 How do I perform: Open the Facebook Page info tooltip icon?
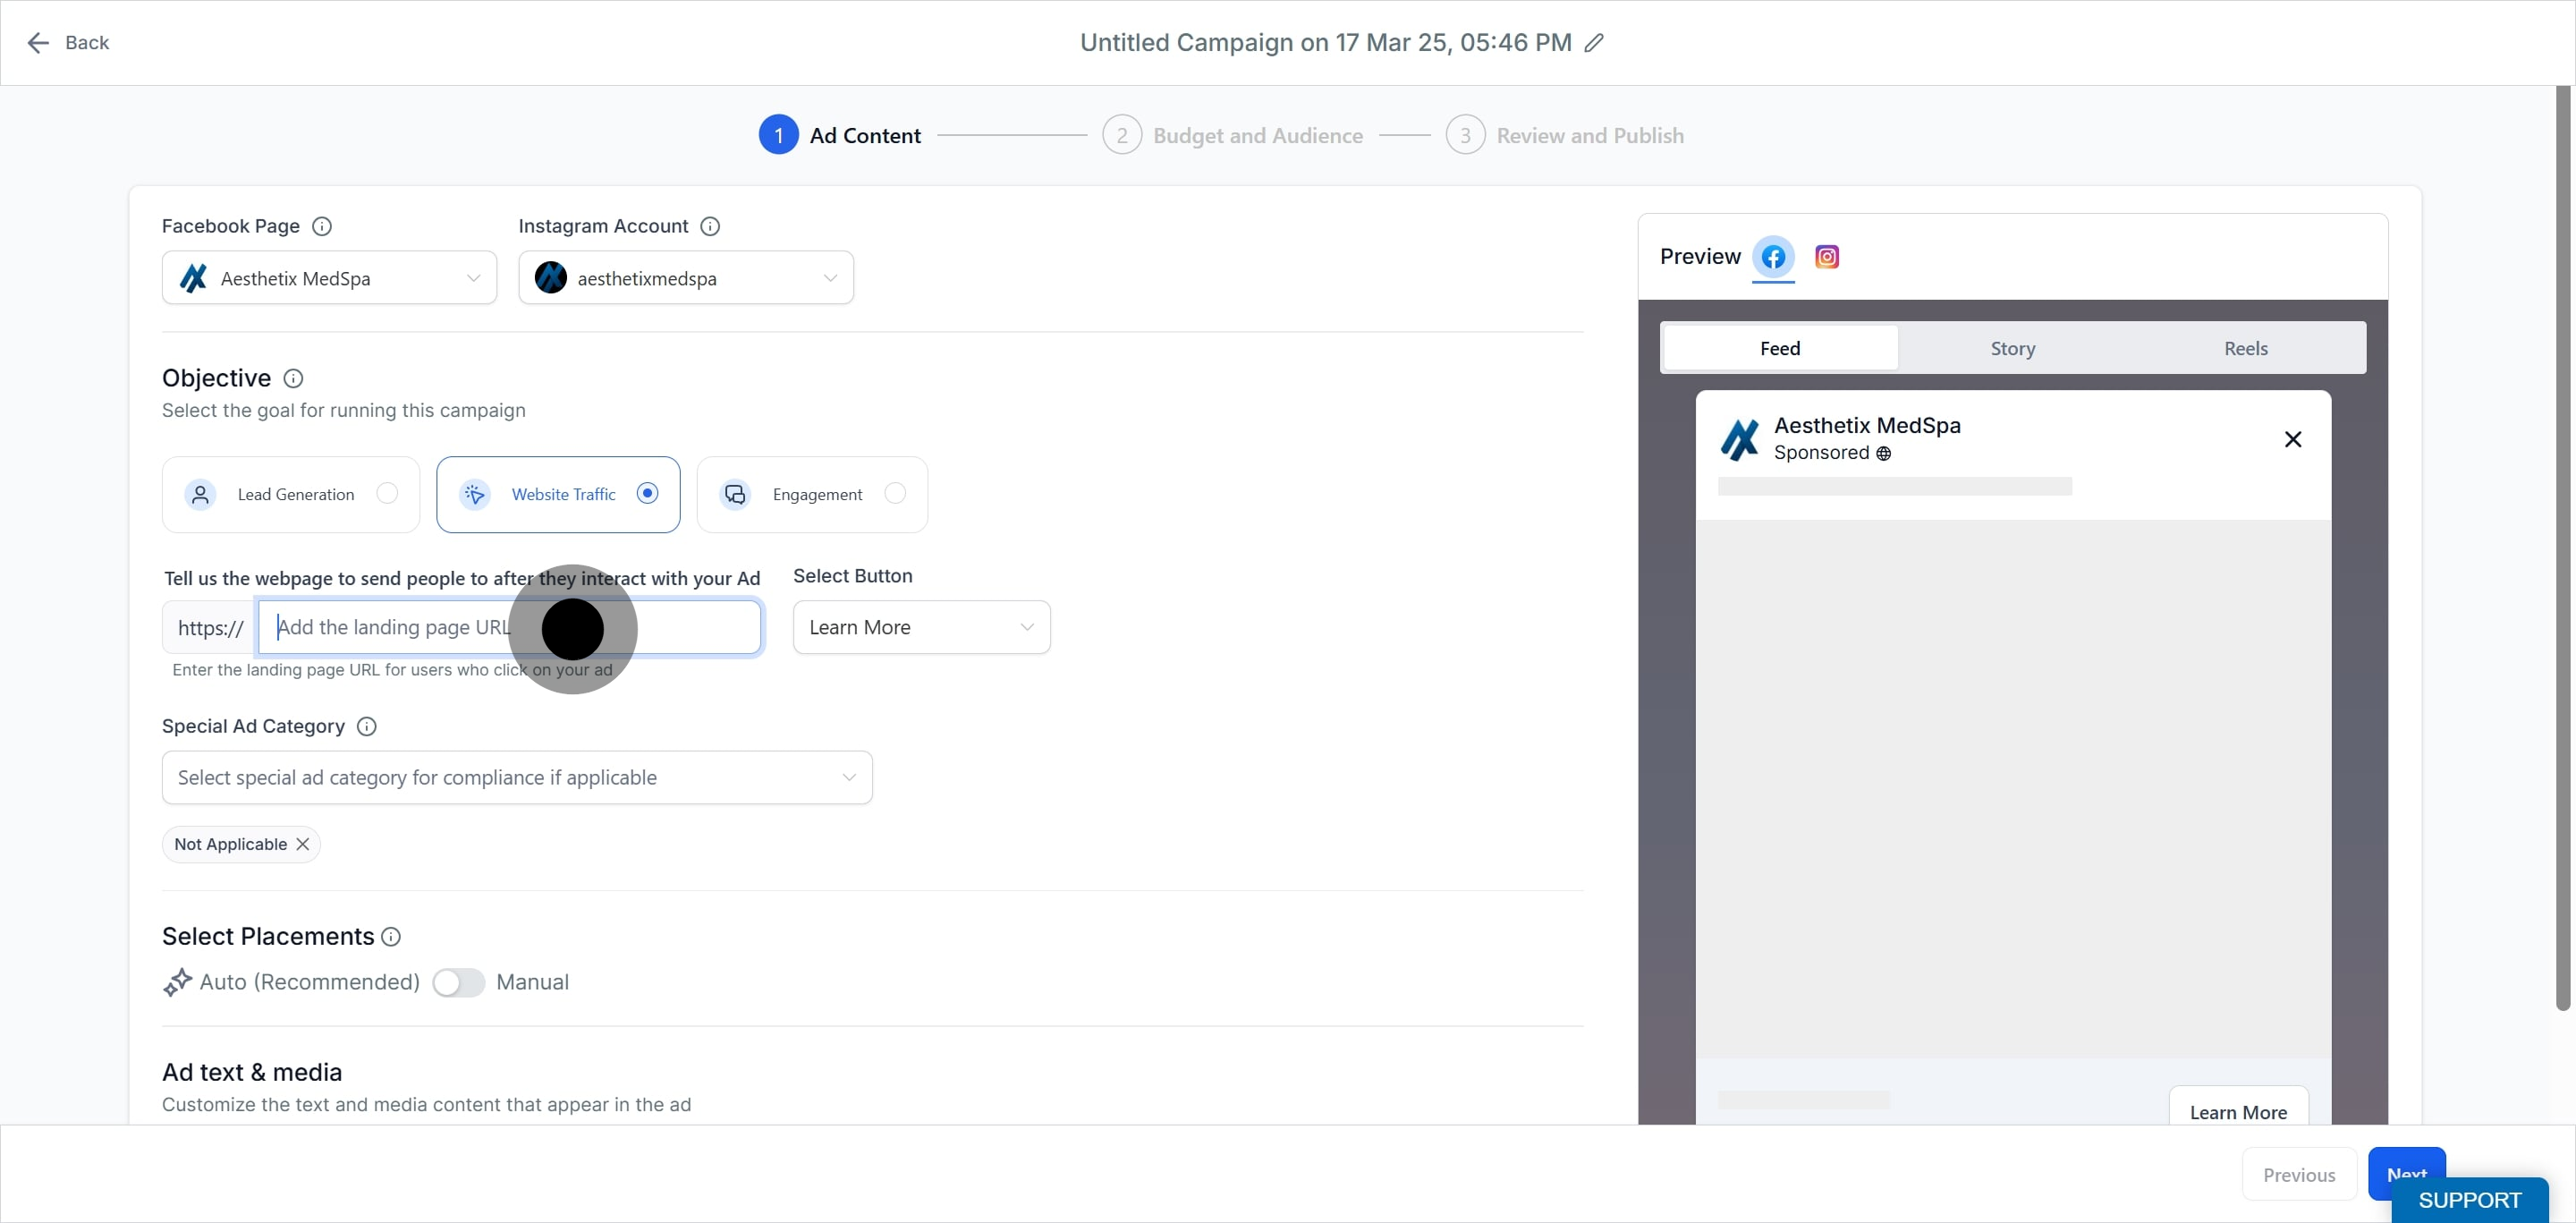(322, 226)
